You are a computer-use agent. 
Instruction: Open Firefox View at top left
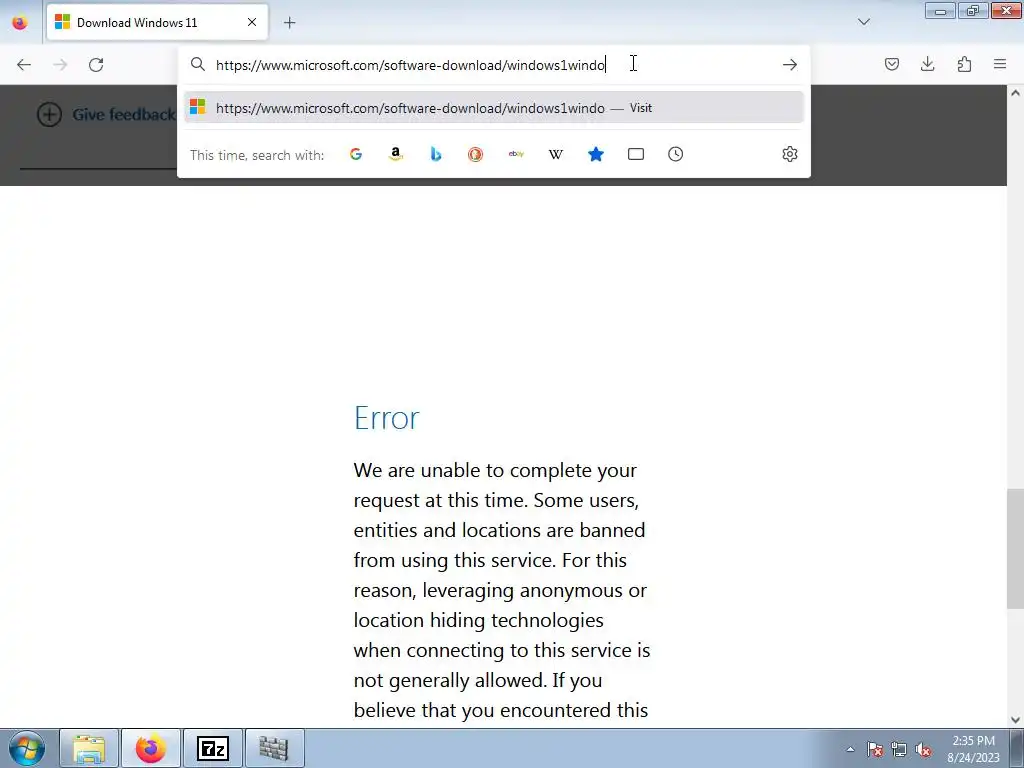coord(20,22)
